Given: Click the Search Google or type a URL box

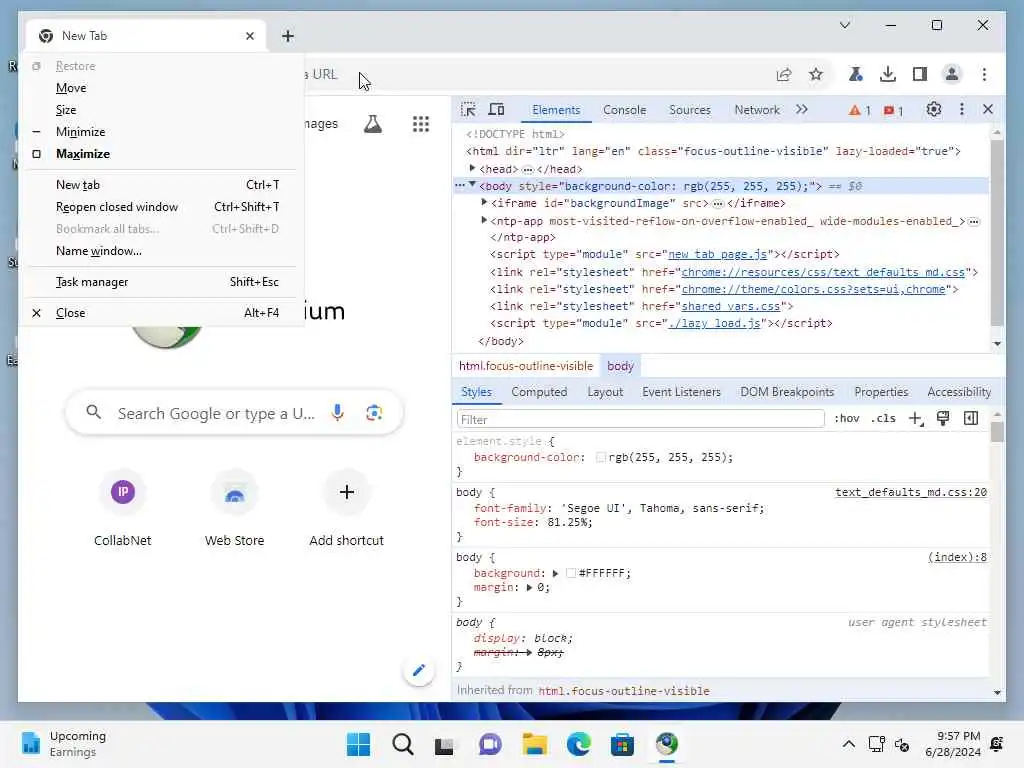Looking at the screenshot, I should point(234,413).
